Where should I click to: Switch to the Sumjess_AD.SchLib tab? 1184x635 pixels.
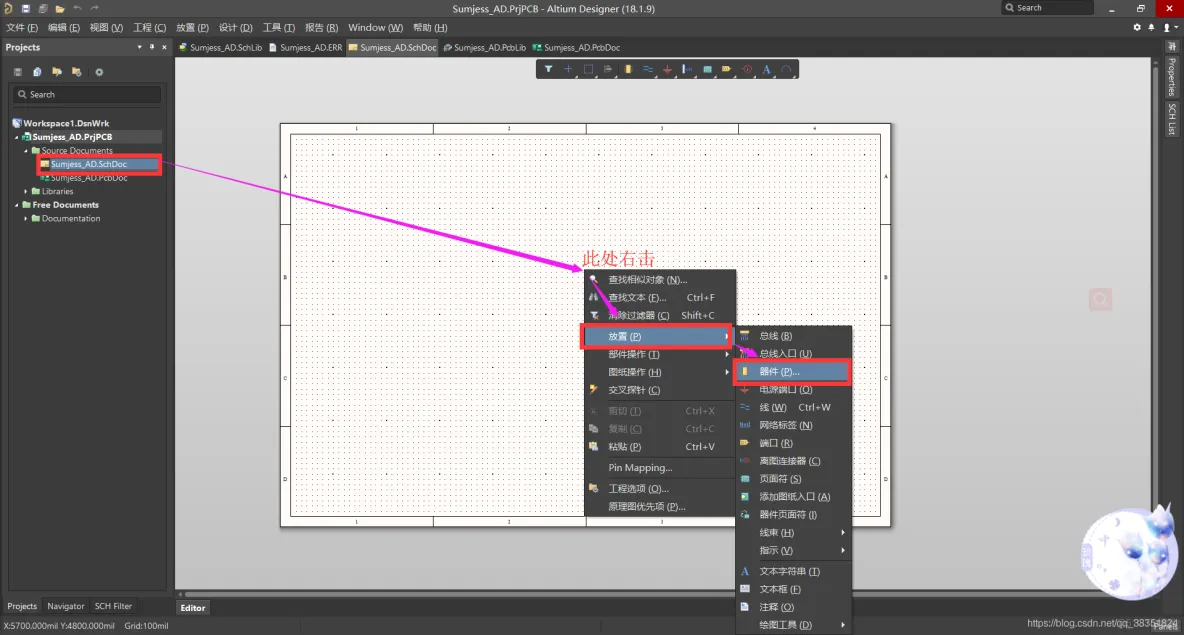[x=220, y=47]
